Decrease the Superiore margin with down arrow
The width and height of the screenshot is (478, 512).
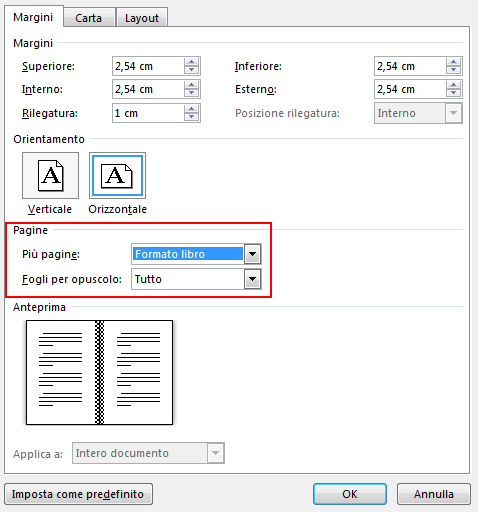(x=191, y=70)
